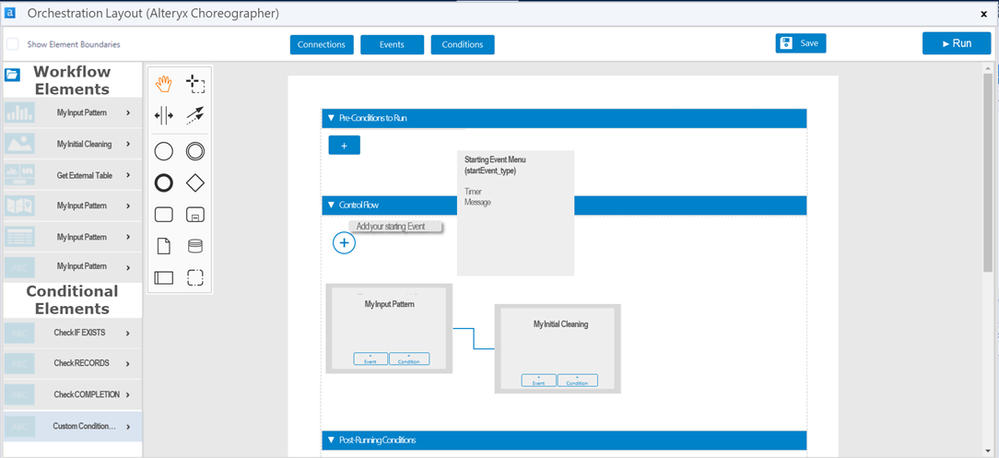The height and width of the screenshot is (458, 999).
Task: Click the ABC icon beside Check COMPLETION
Action: point(20,394)
